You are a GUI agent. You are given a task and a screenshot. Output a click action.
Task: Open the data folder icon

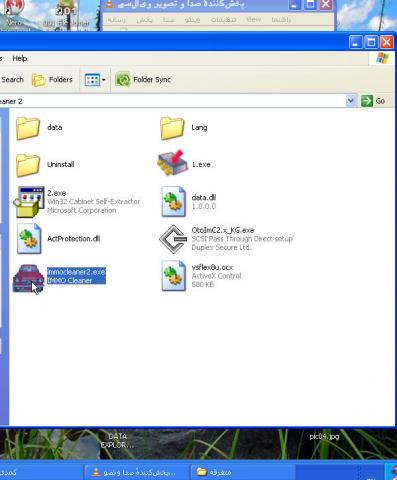[x=28, y=128]
